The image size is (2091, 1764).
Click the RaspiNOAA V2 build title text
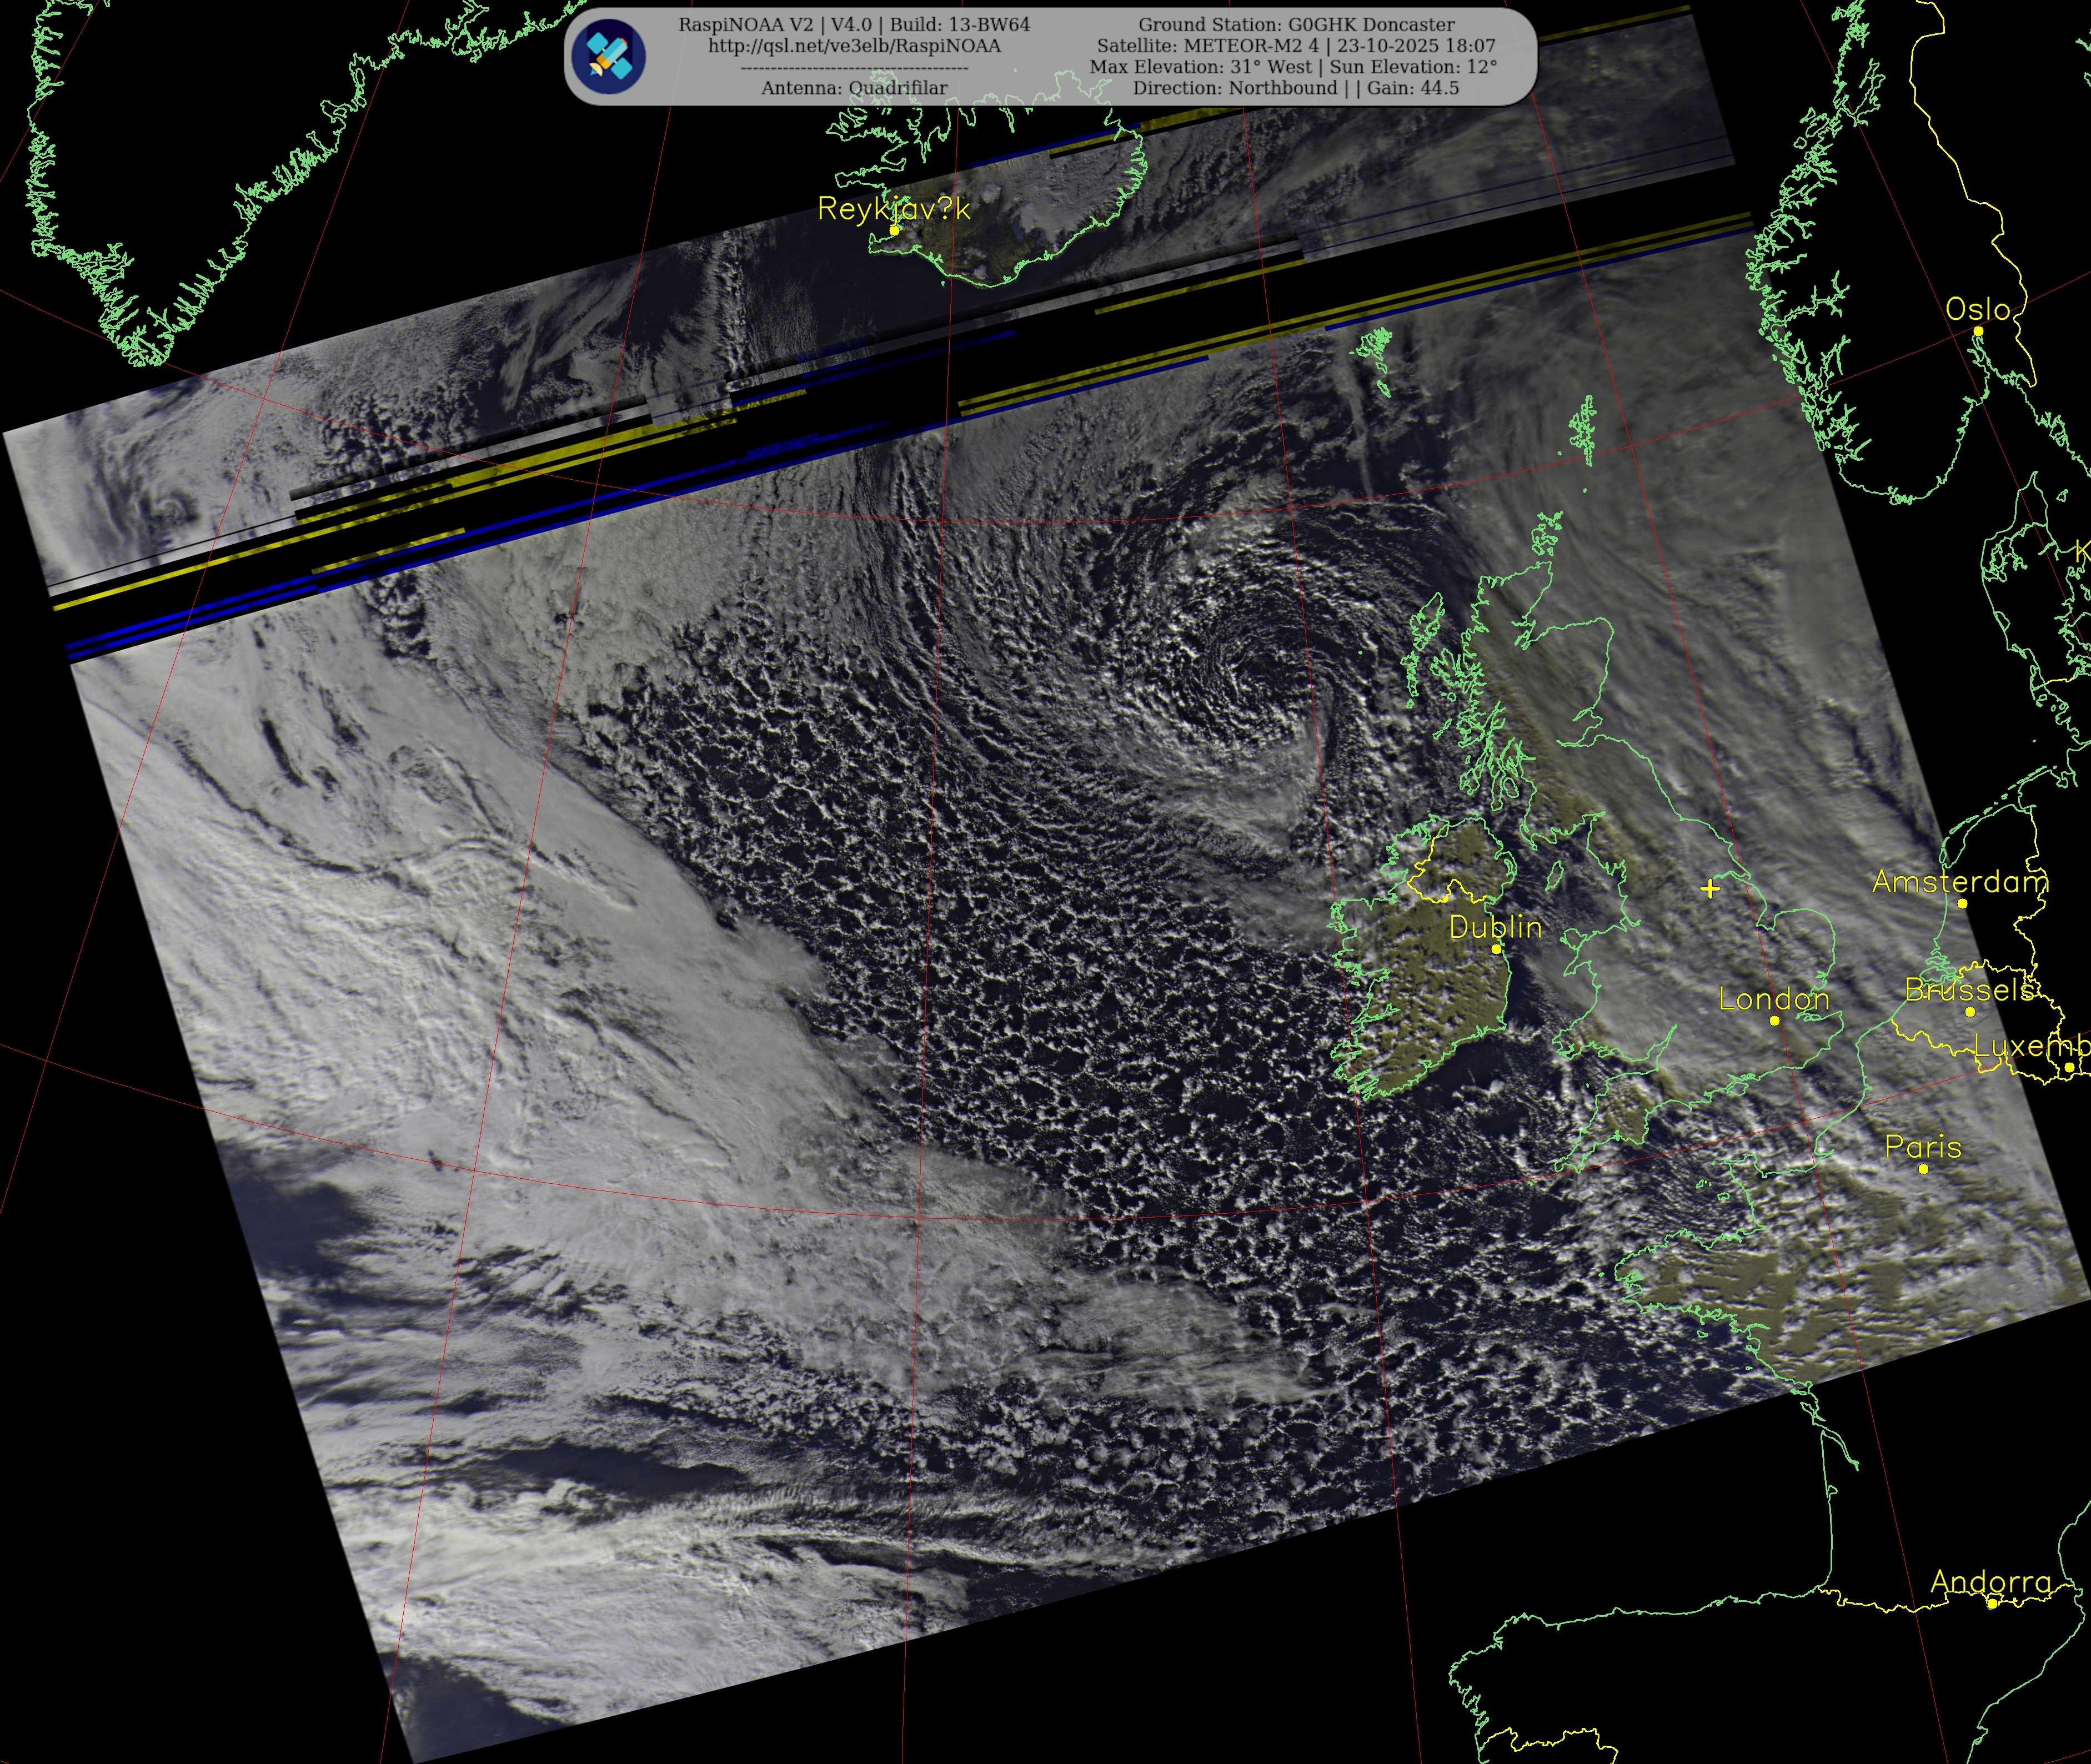[854, 24]
